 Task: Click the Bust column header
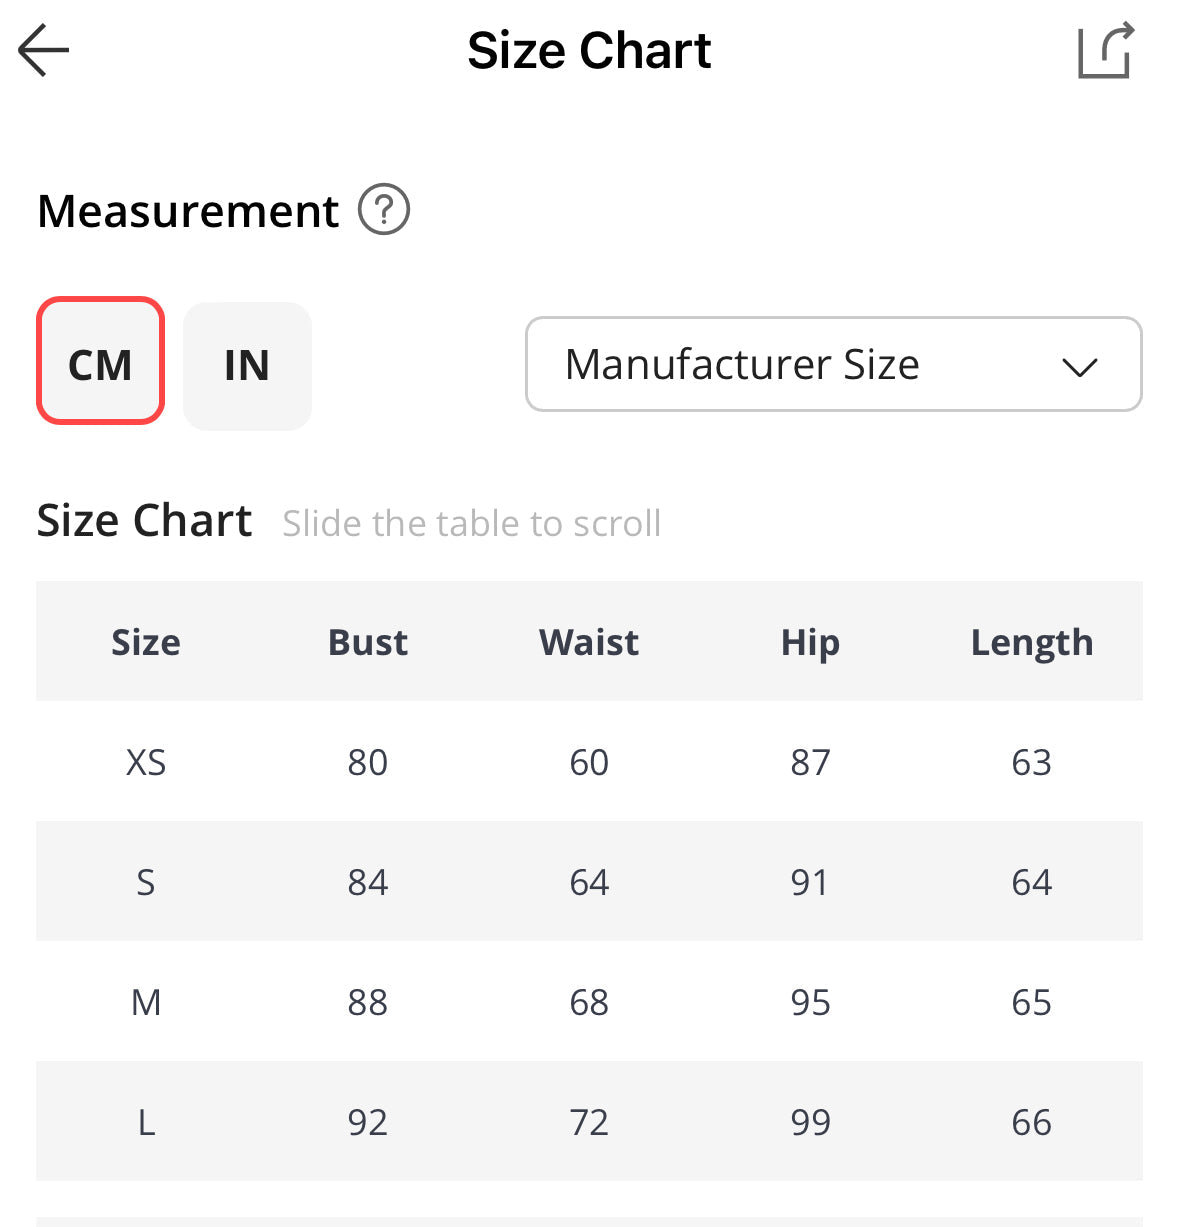[368, 642]
